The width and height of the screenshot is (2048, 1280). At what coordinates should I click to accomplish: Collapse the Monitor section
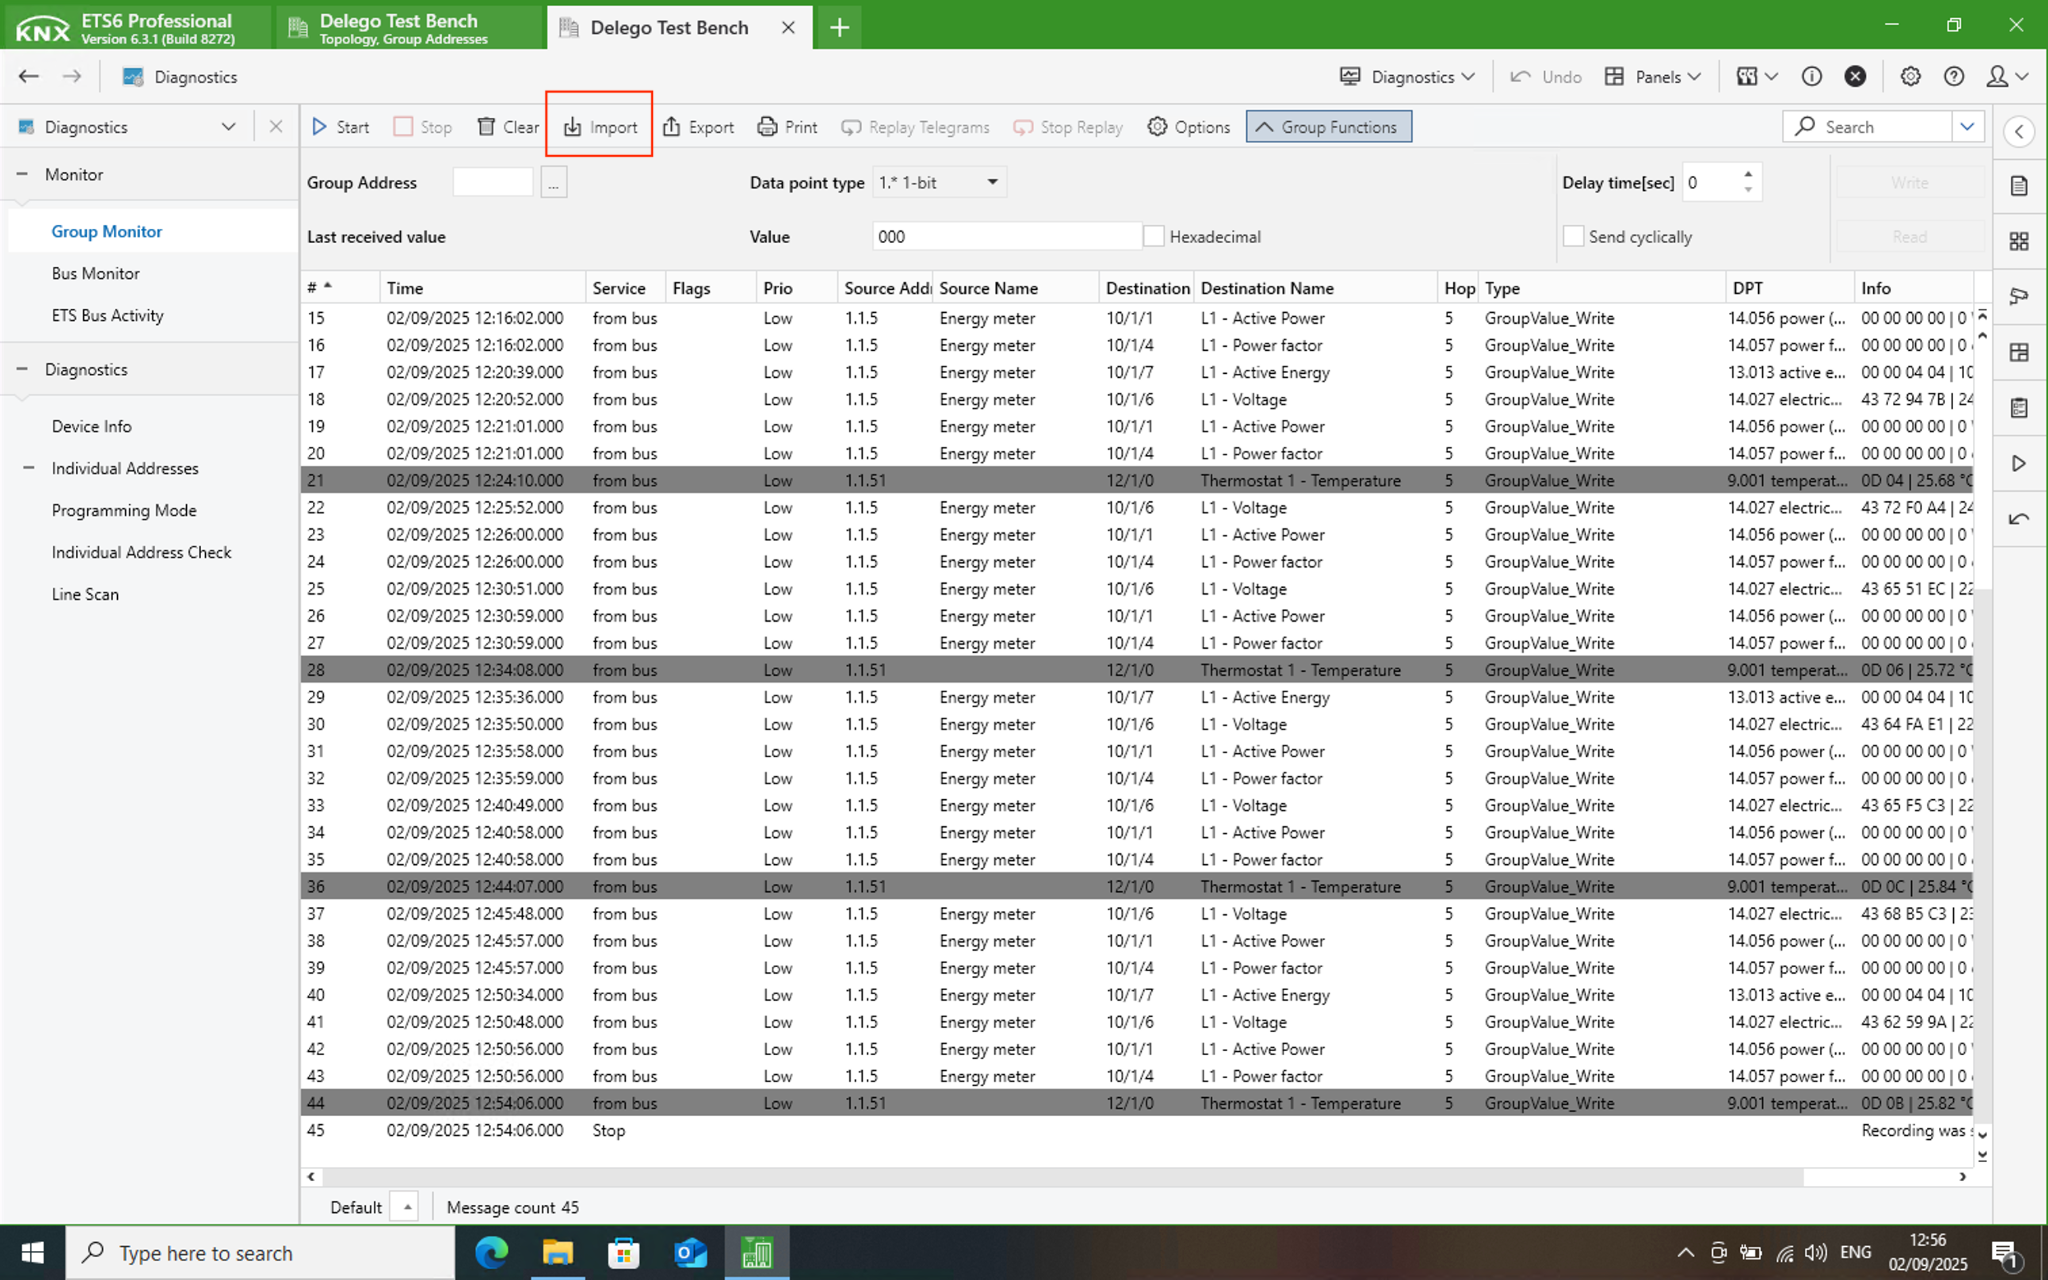coord(22,174)
